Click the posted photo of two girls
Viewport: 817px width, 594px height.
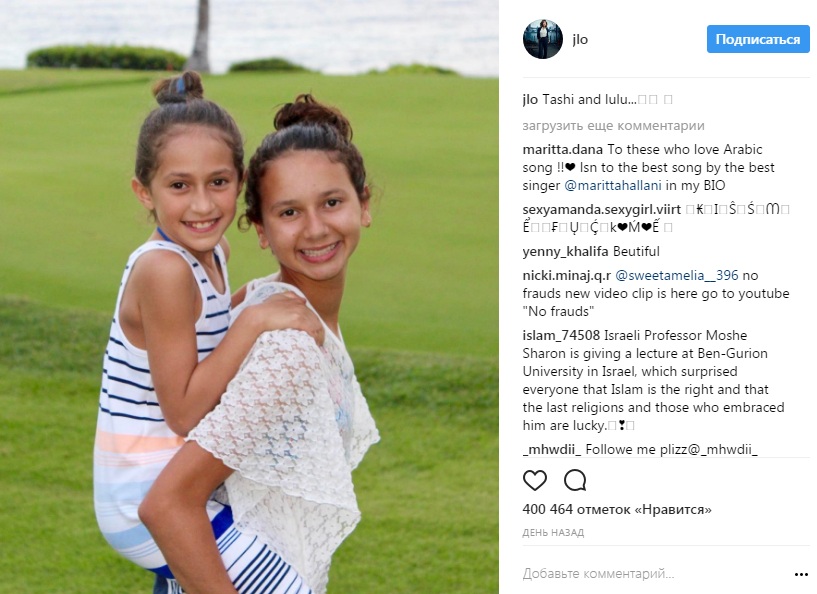pos(249,297)
